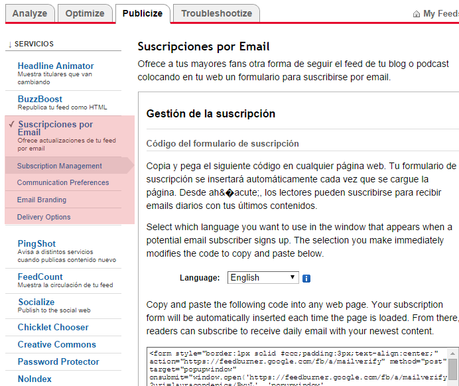The width and height of the screenshot is (459, 386).
Task: Click the Suscripciones por Email page title
Action: point(203,46)
